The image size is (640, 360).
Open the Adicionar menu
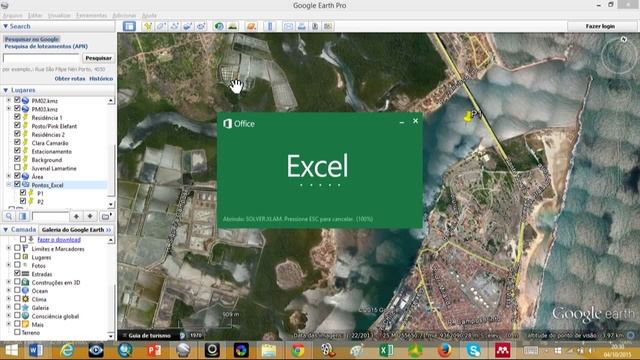[124, 16]
